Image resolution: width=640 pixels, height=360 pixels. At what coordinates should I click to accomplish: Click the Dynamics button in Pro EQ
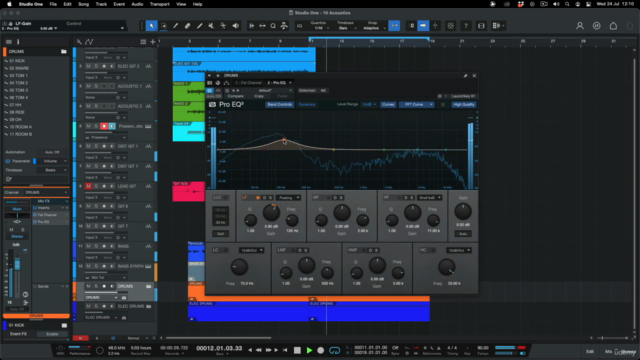pyautogui.click(x=307, y=104)
